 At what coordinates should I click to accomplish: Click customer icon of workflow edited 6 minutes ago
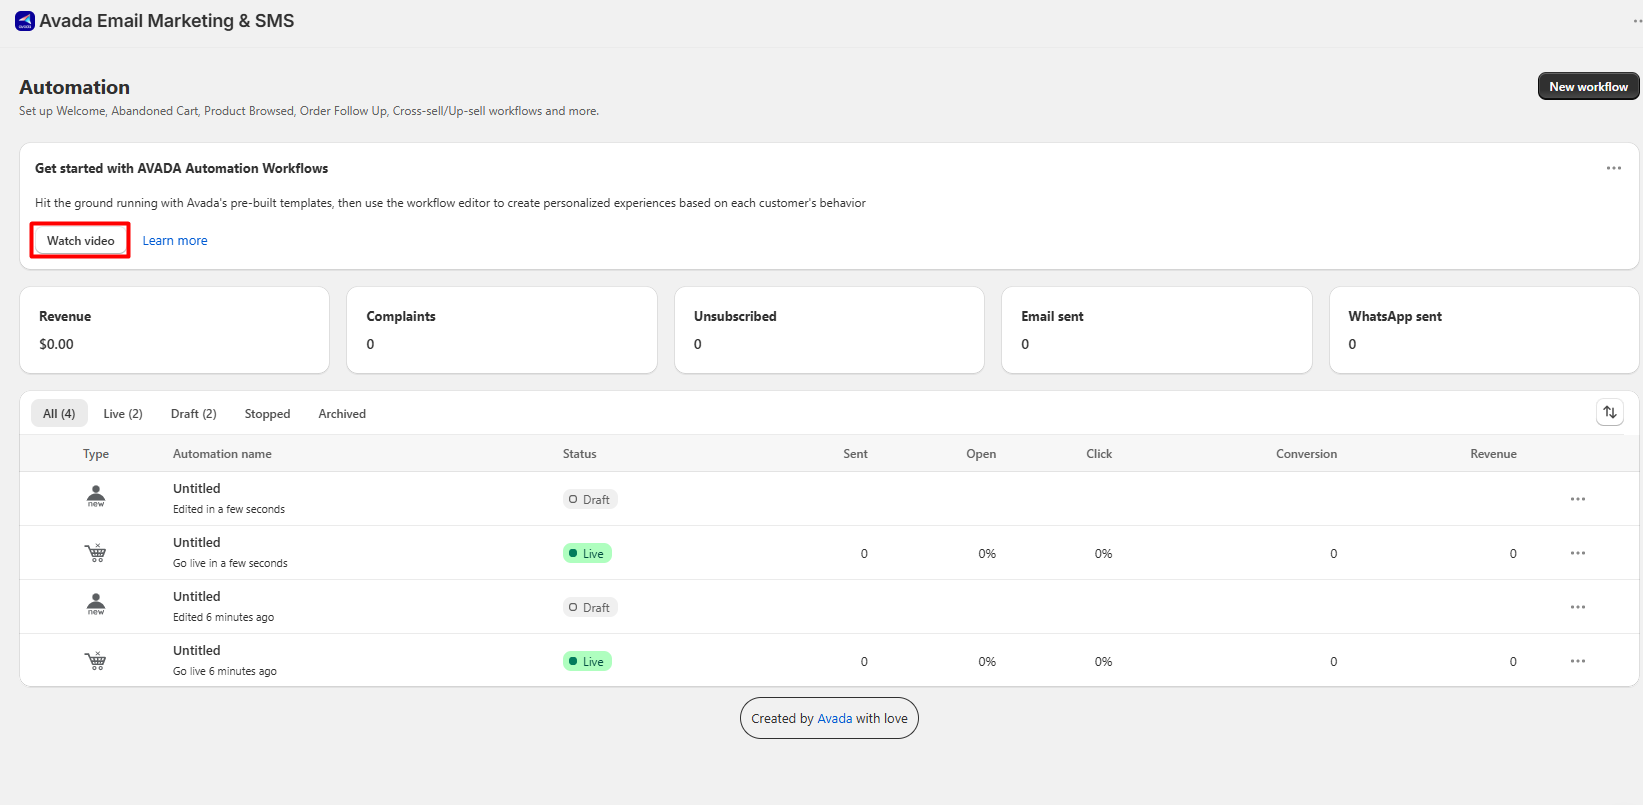click(96, 604)
